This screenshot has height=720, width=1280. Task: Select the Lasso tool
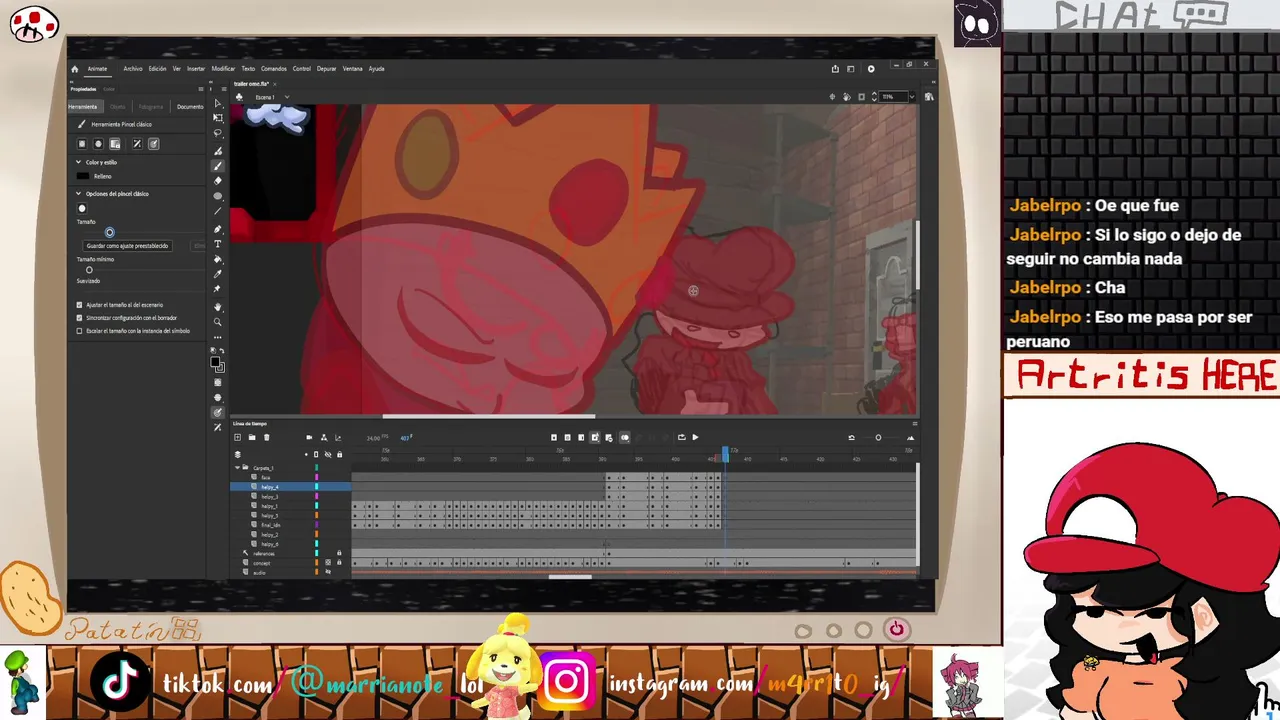218,133
